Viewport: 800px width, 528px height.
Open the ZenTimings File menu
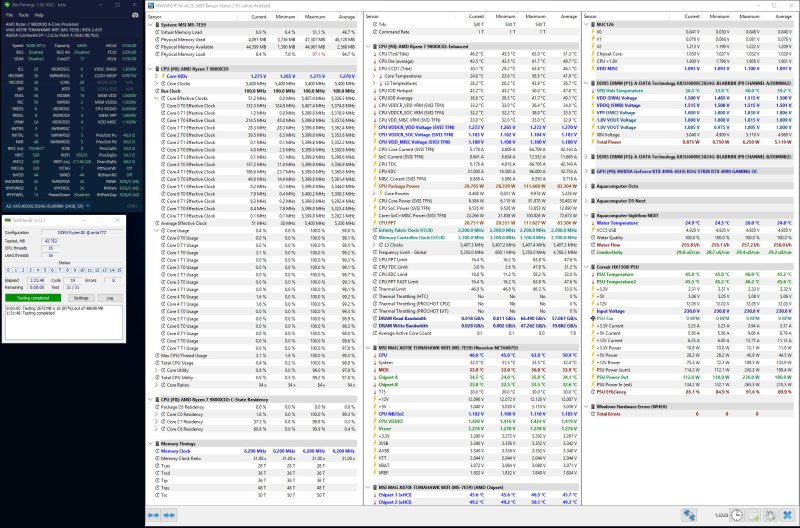coord(9,15)
